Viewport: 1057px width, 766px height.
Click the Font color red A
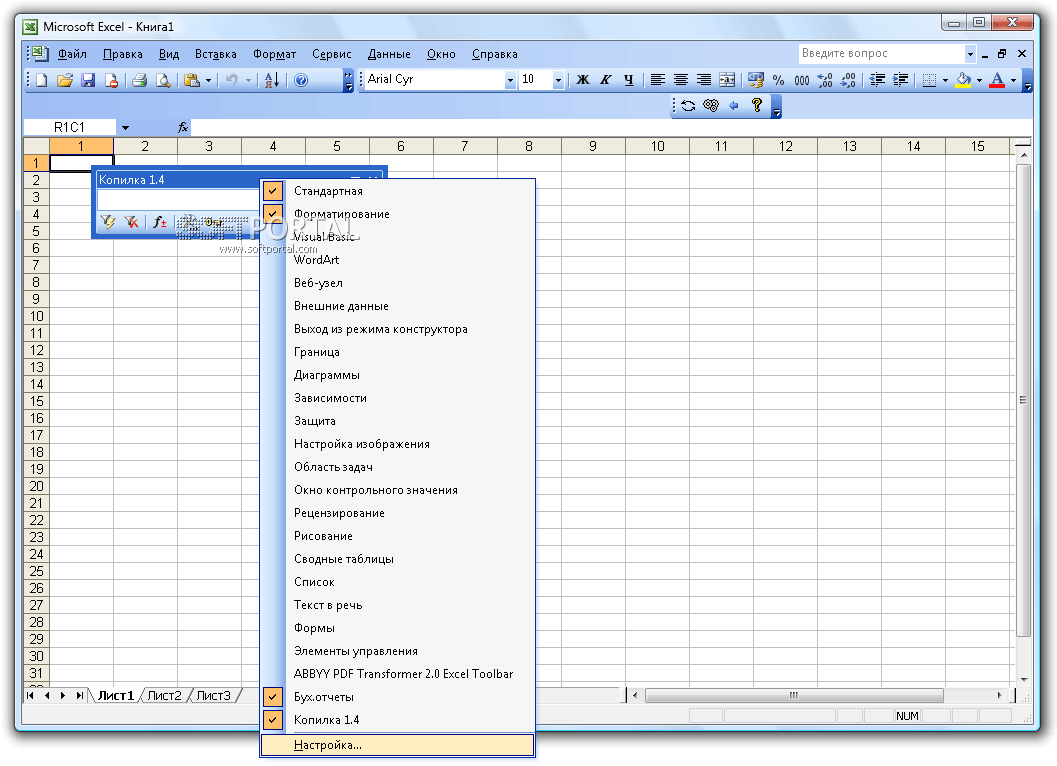pyautogui.click(x=997, y=80)
